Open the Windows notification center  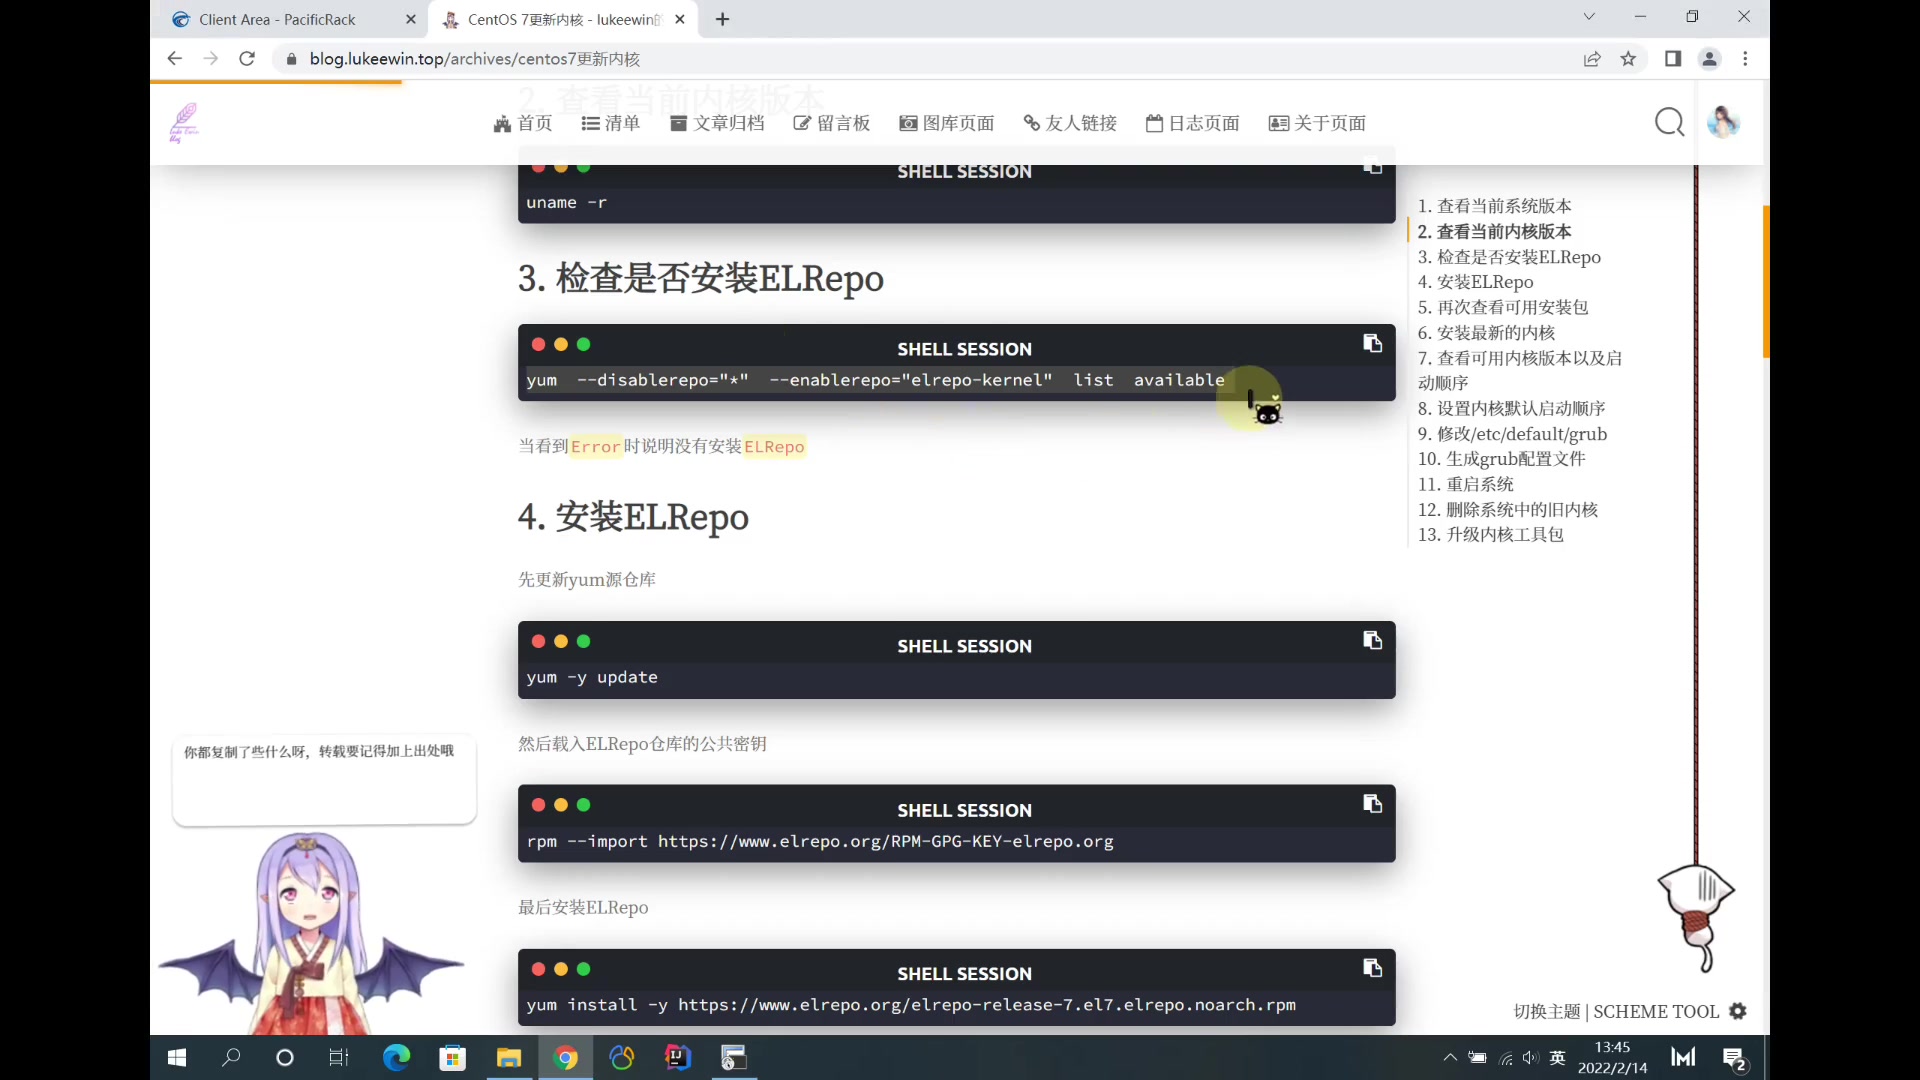click(x=1735, y=1058)
